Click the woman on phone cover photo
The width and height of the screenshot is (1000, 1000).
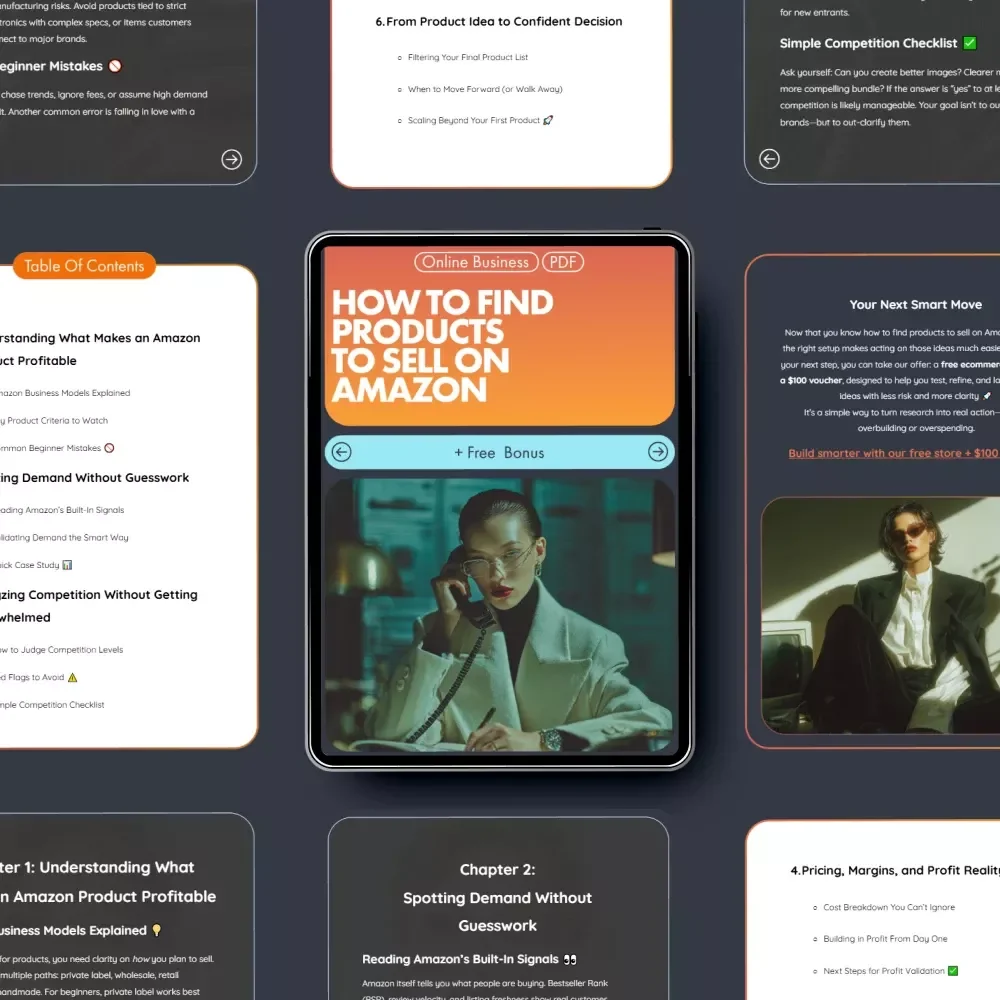(x=500, y=614)
